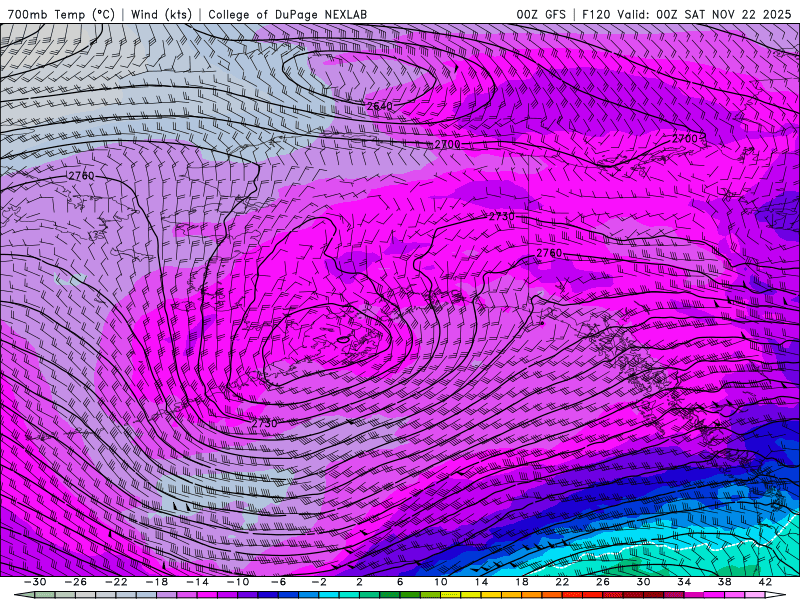Click the 42 temperature scale label

pos(765,582)
